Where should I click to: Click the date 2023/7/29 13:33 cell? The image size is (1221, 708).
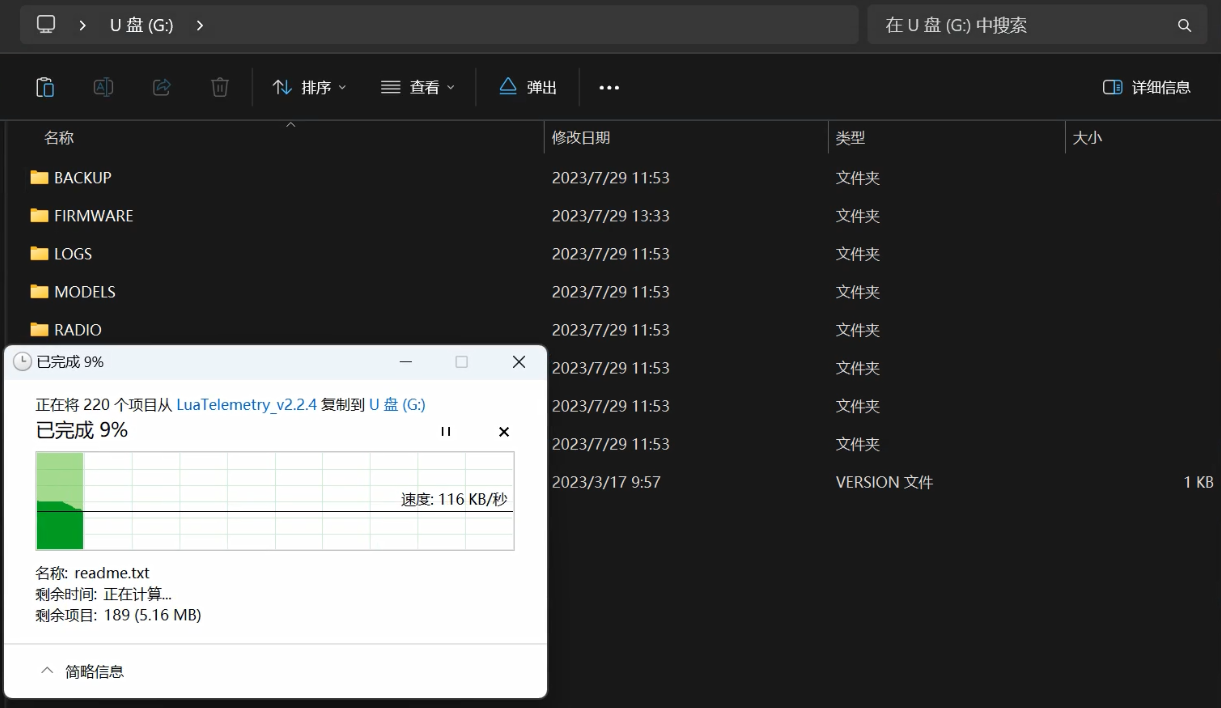(611, 215)
